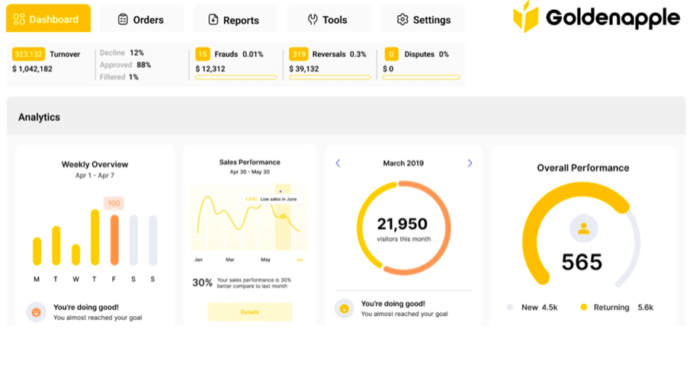Click the Goldenapple brand name
The image size is (696, 374).
tap(613, 18)
